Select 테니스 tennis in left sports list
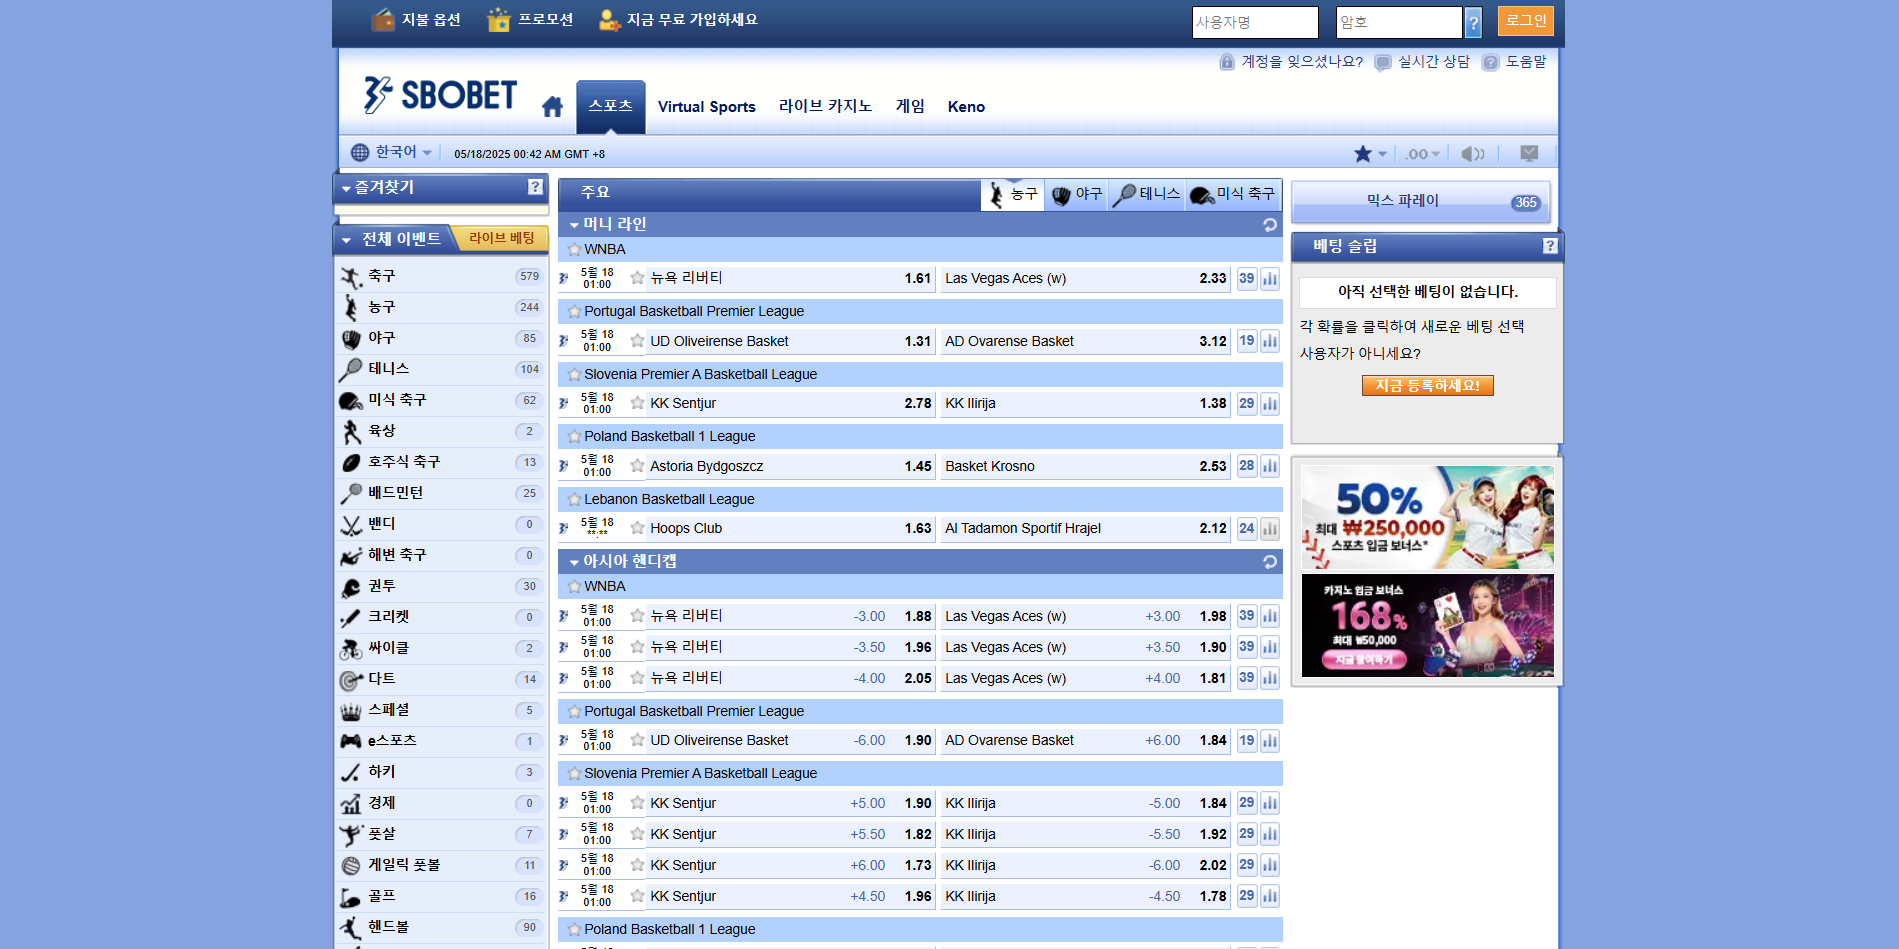Screen dimensions: 1899x949 pyautogui.click(x=441, y=369)
